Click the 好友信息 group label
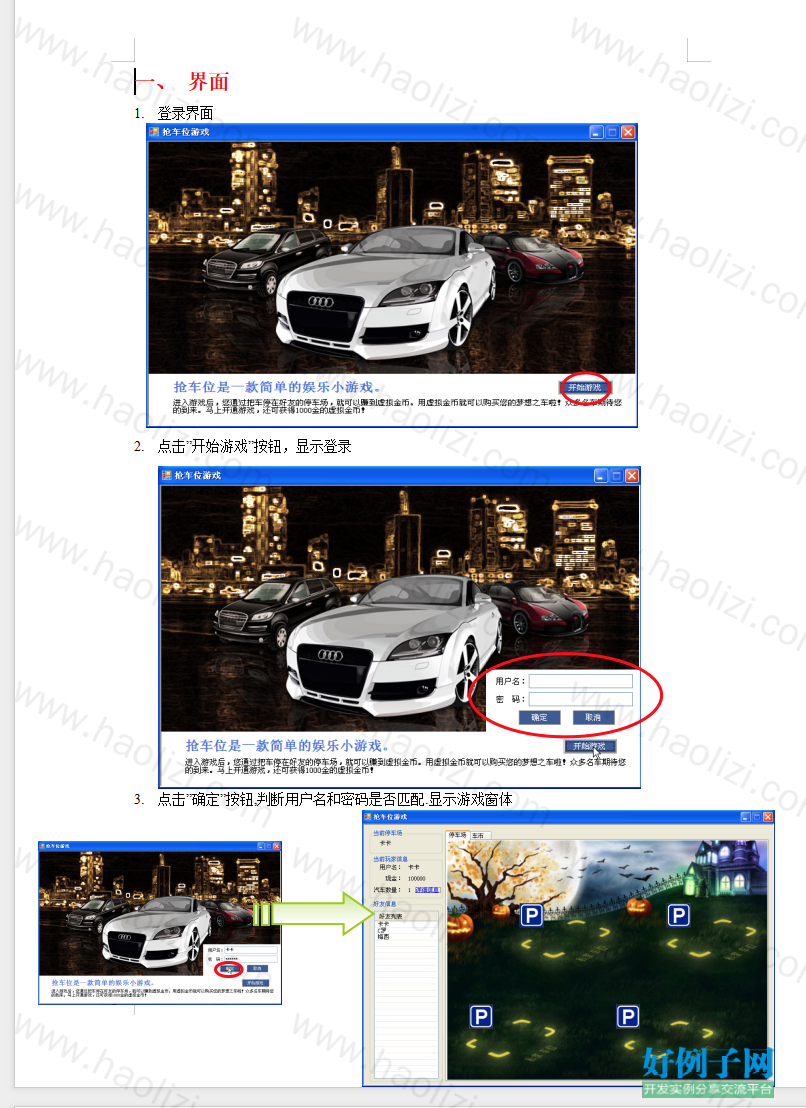The height and width of the screenshot is (1108, 806). pos(384,904)
